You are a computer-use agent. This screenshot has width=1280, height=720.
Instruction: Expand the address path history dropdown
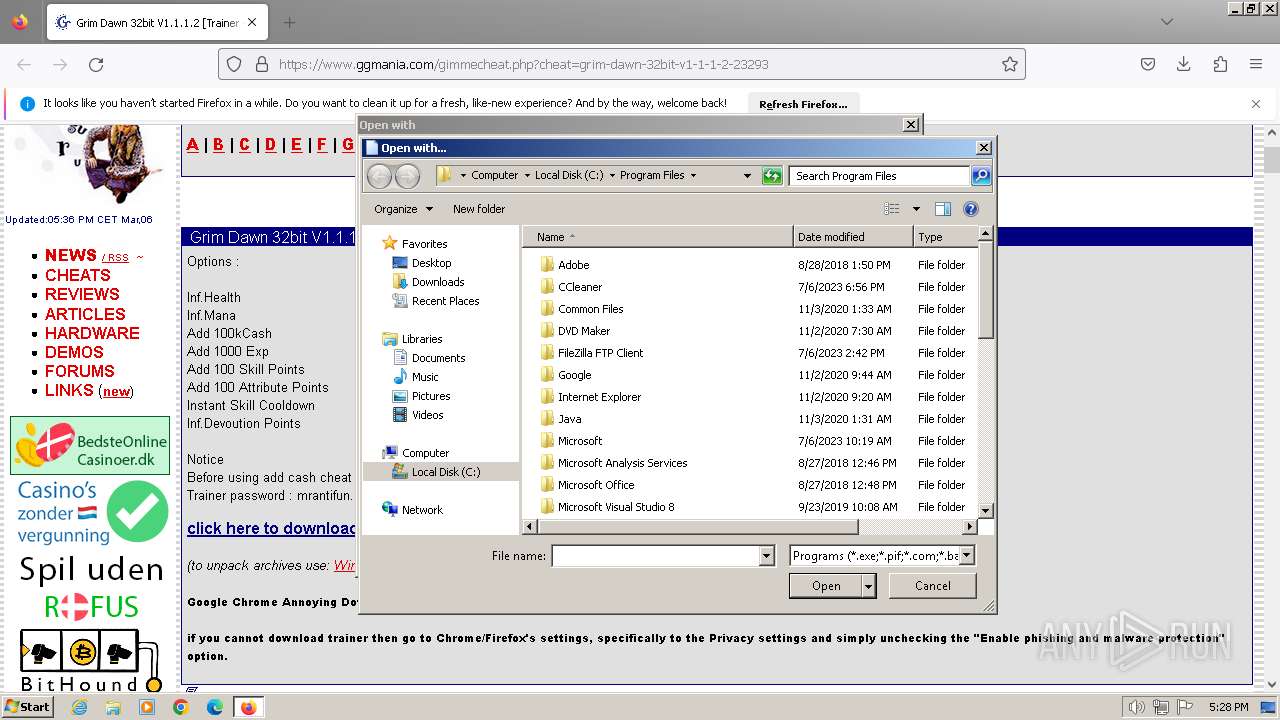pos(747,176)
